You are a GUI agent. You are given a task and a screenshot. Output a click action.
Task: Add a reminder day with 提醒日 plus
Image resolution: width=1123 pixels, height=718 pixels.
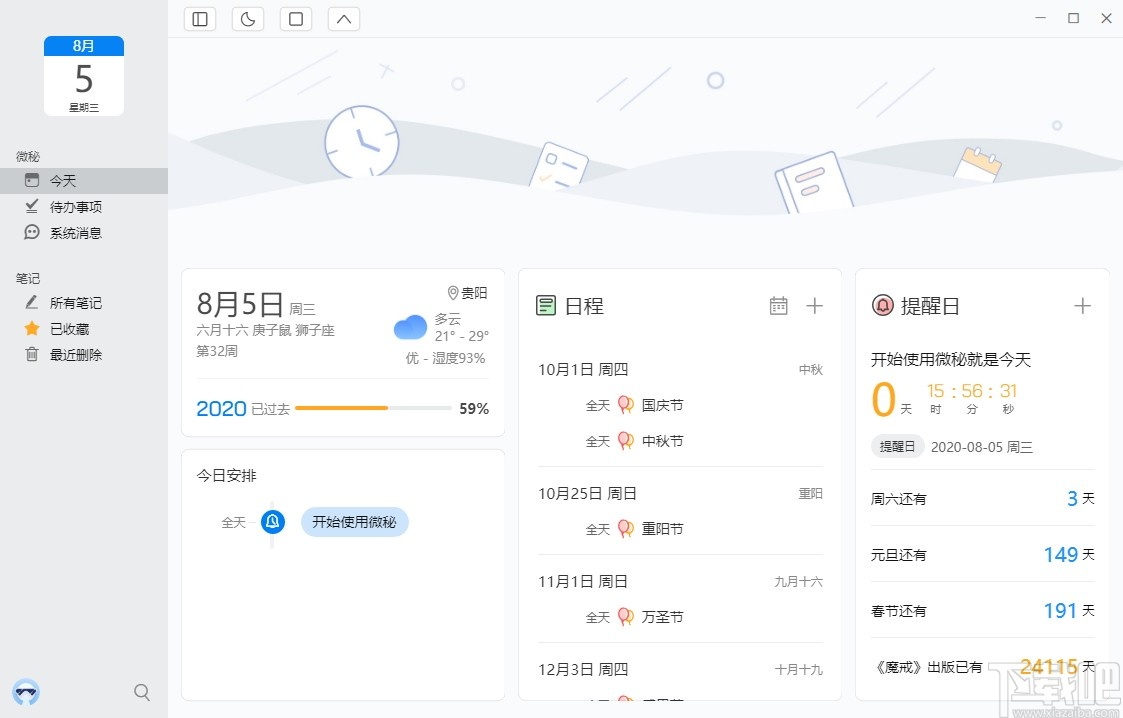(x=1082, y=306)
